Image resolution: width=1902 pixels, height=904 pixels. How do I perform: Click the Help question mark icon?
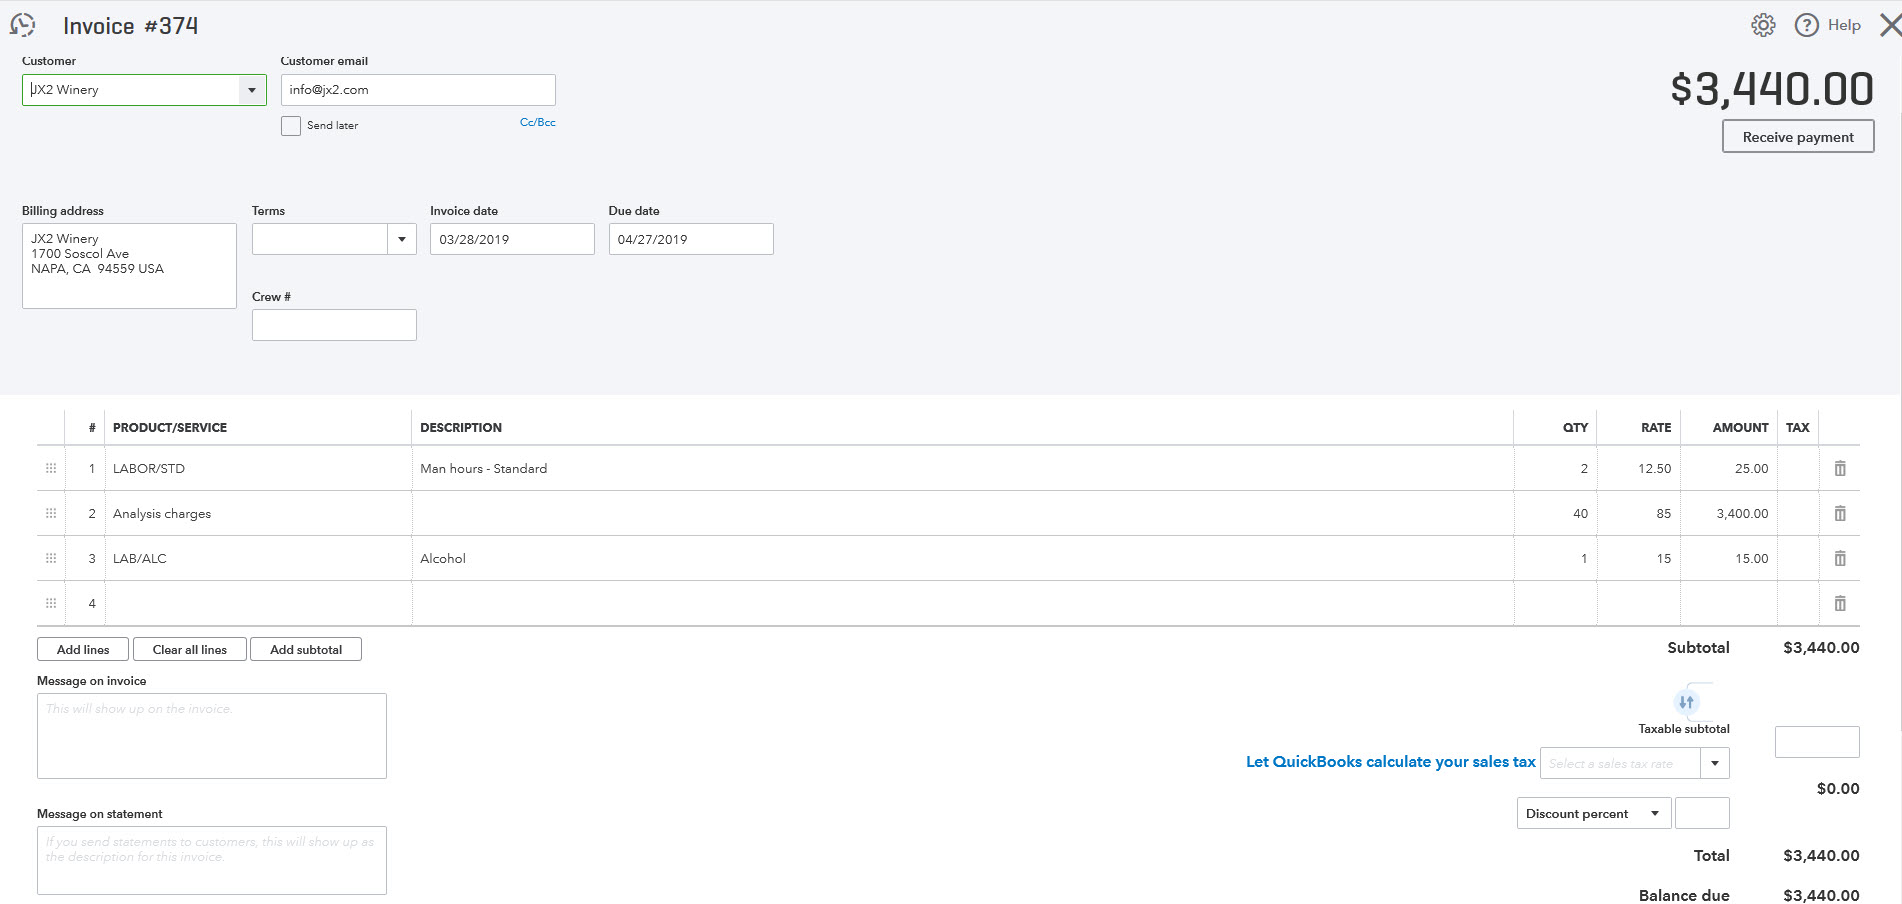(1806, 25)
